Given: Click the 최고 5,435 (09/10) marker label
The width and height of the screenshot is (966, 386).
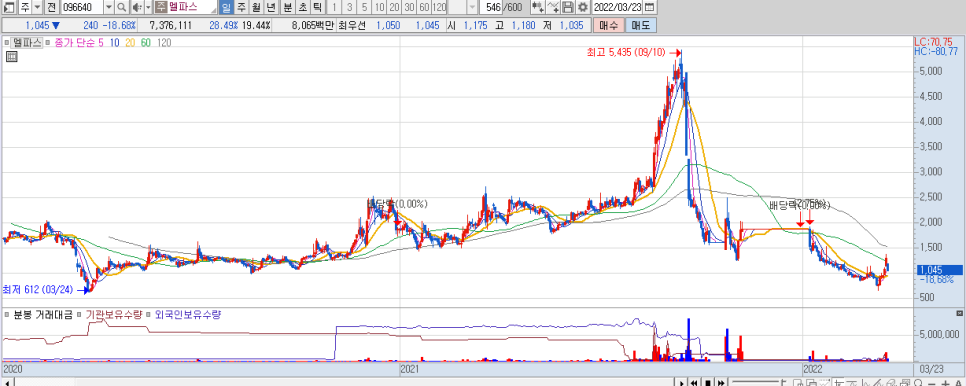Looking at the screenshot, I should (626, 53).
